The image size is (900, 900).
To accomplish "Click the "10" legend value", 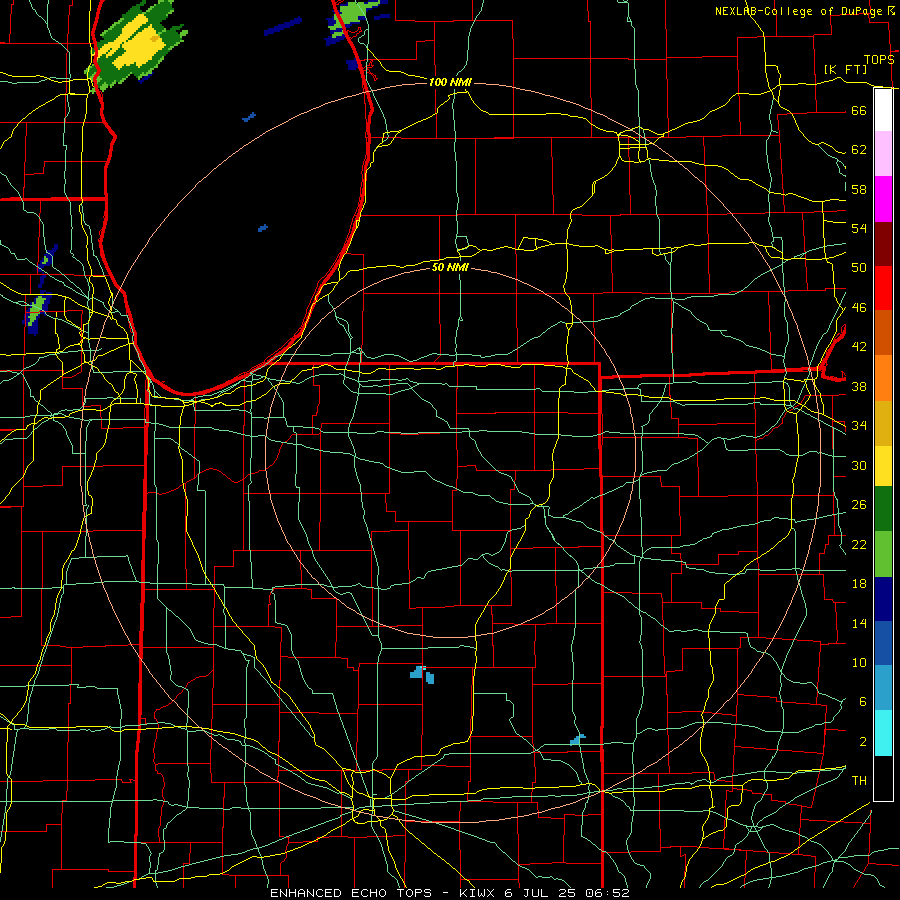I will point(859,662).
